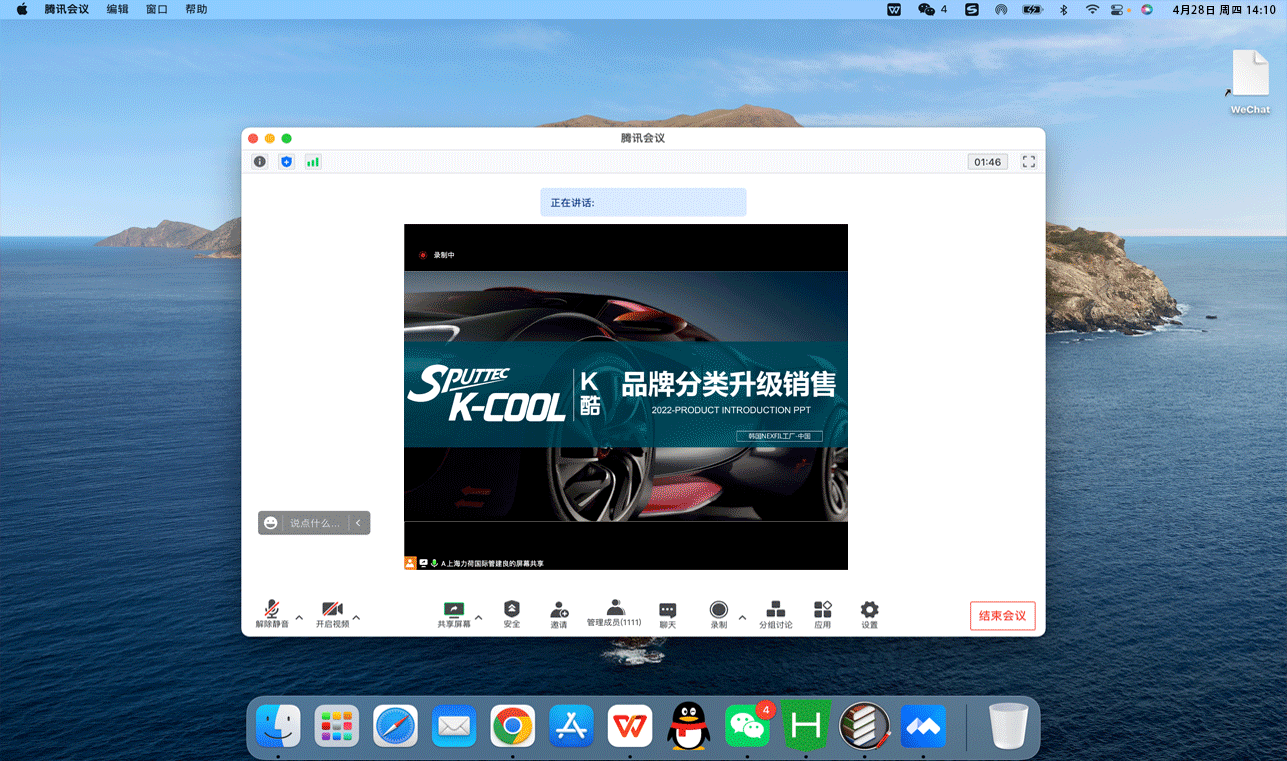1287x761 pixels.
Task: Open AirDrop status in menu bar
Action: pos(1001,9)
